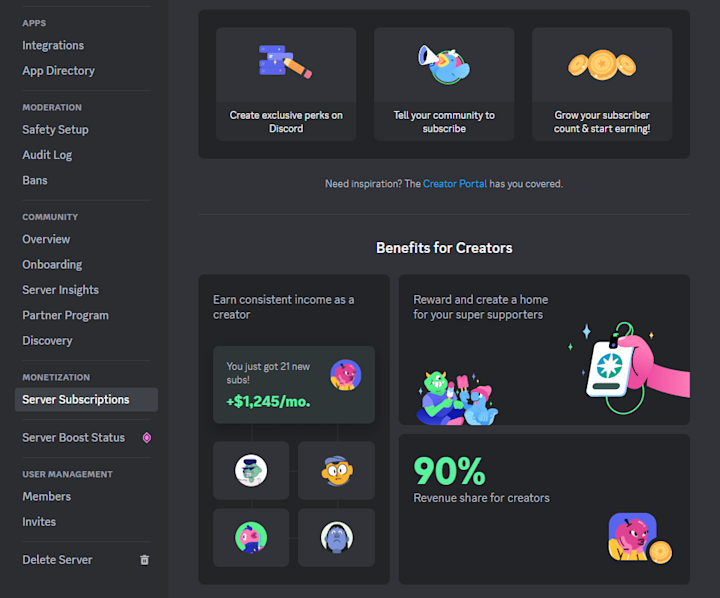The image size is (720, 598).
Task: Click 'Tell your community to subscribe' card text
Action: (444, 122)
